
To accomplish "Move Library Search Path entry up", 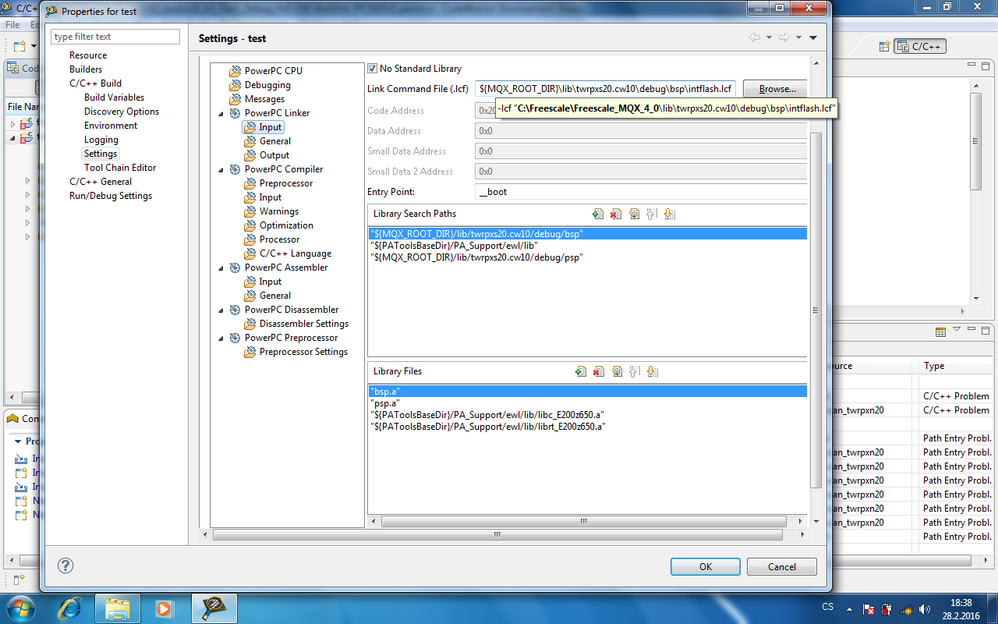I will click(651, 214).
